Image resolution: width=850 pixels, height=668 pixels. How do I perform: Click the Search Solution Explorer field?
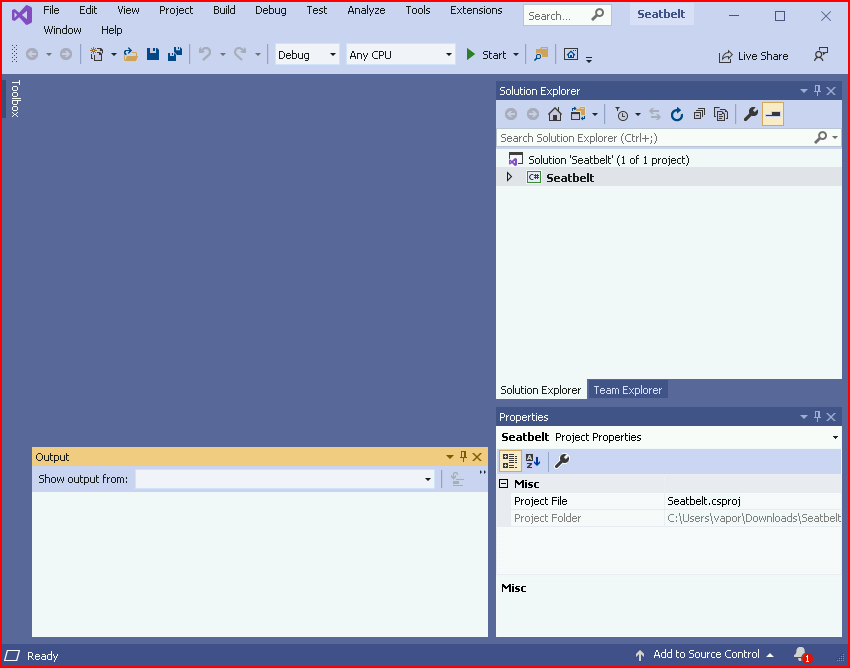pyautogui.click(x=655, y=138)
